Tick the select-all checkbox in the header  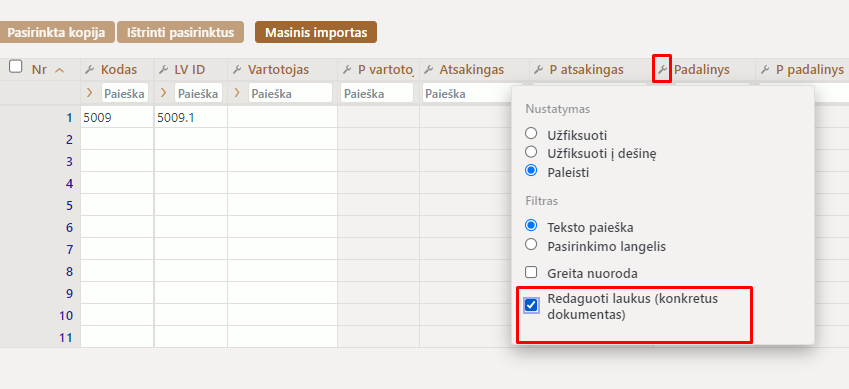click(x=16, y=67)
